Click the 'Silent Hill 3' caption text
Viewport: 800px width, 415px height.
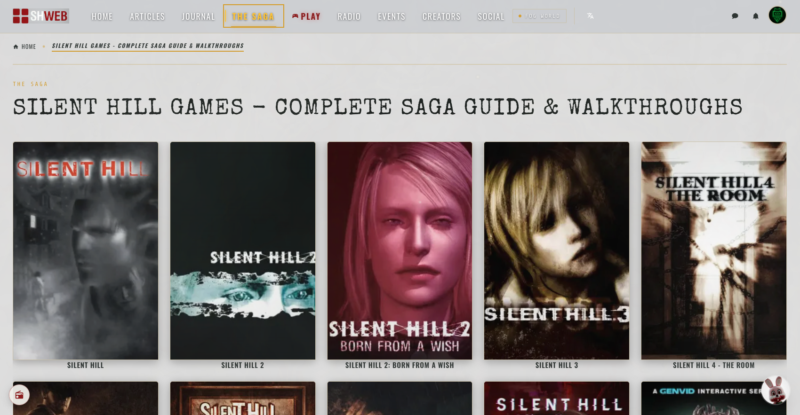(557, 365)
